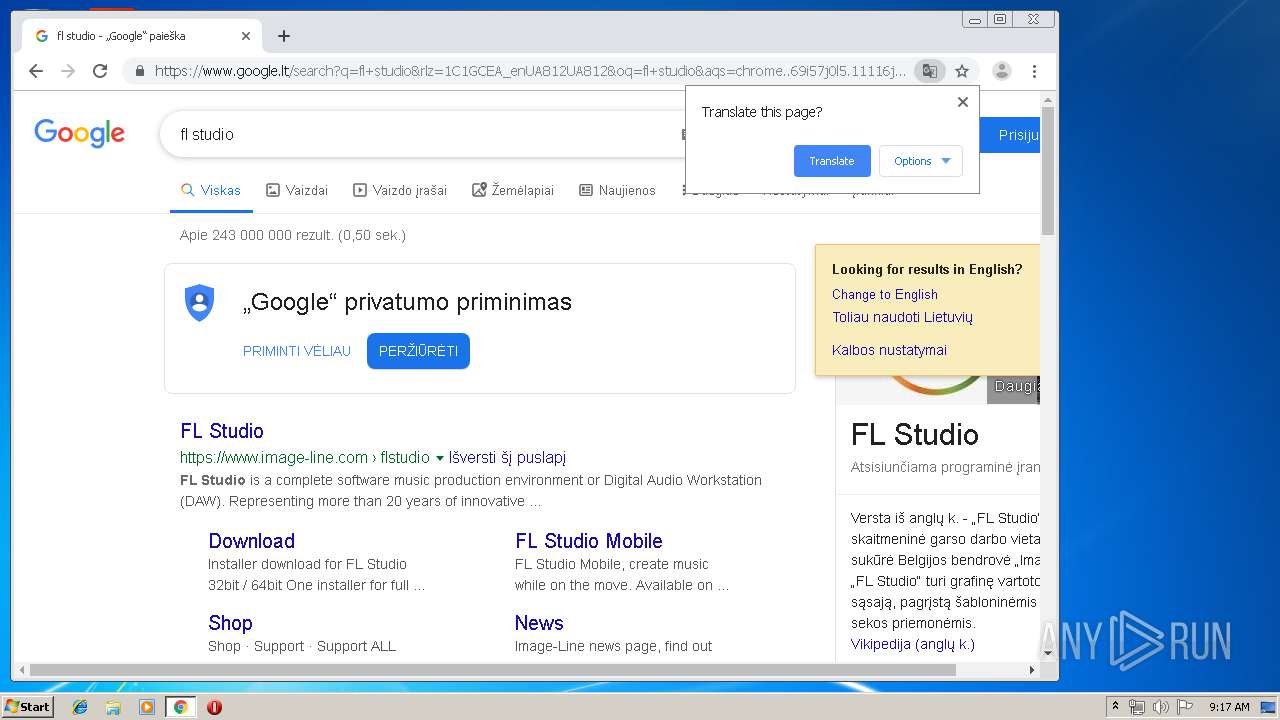Open the Kalbos nustatymai link
The width and height of the screenshot is (1280, 720).
[x=889, y=350]
